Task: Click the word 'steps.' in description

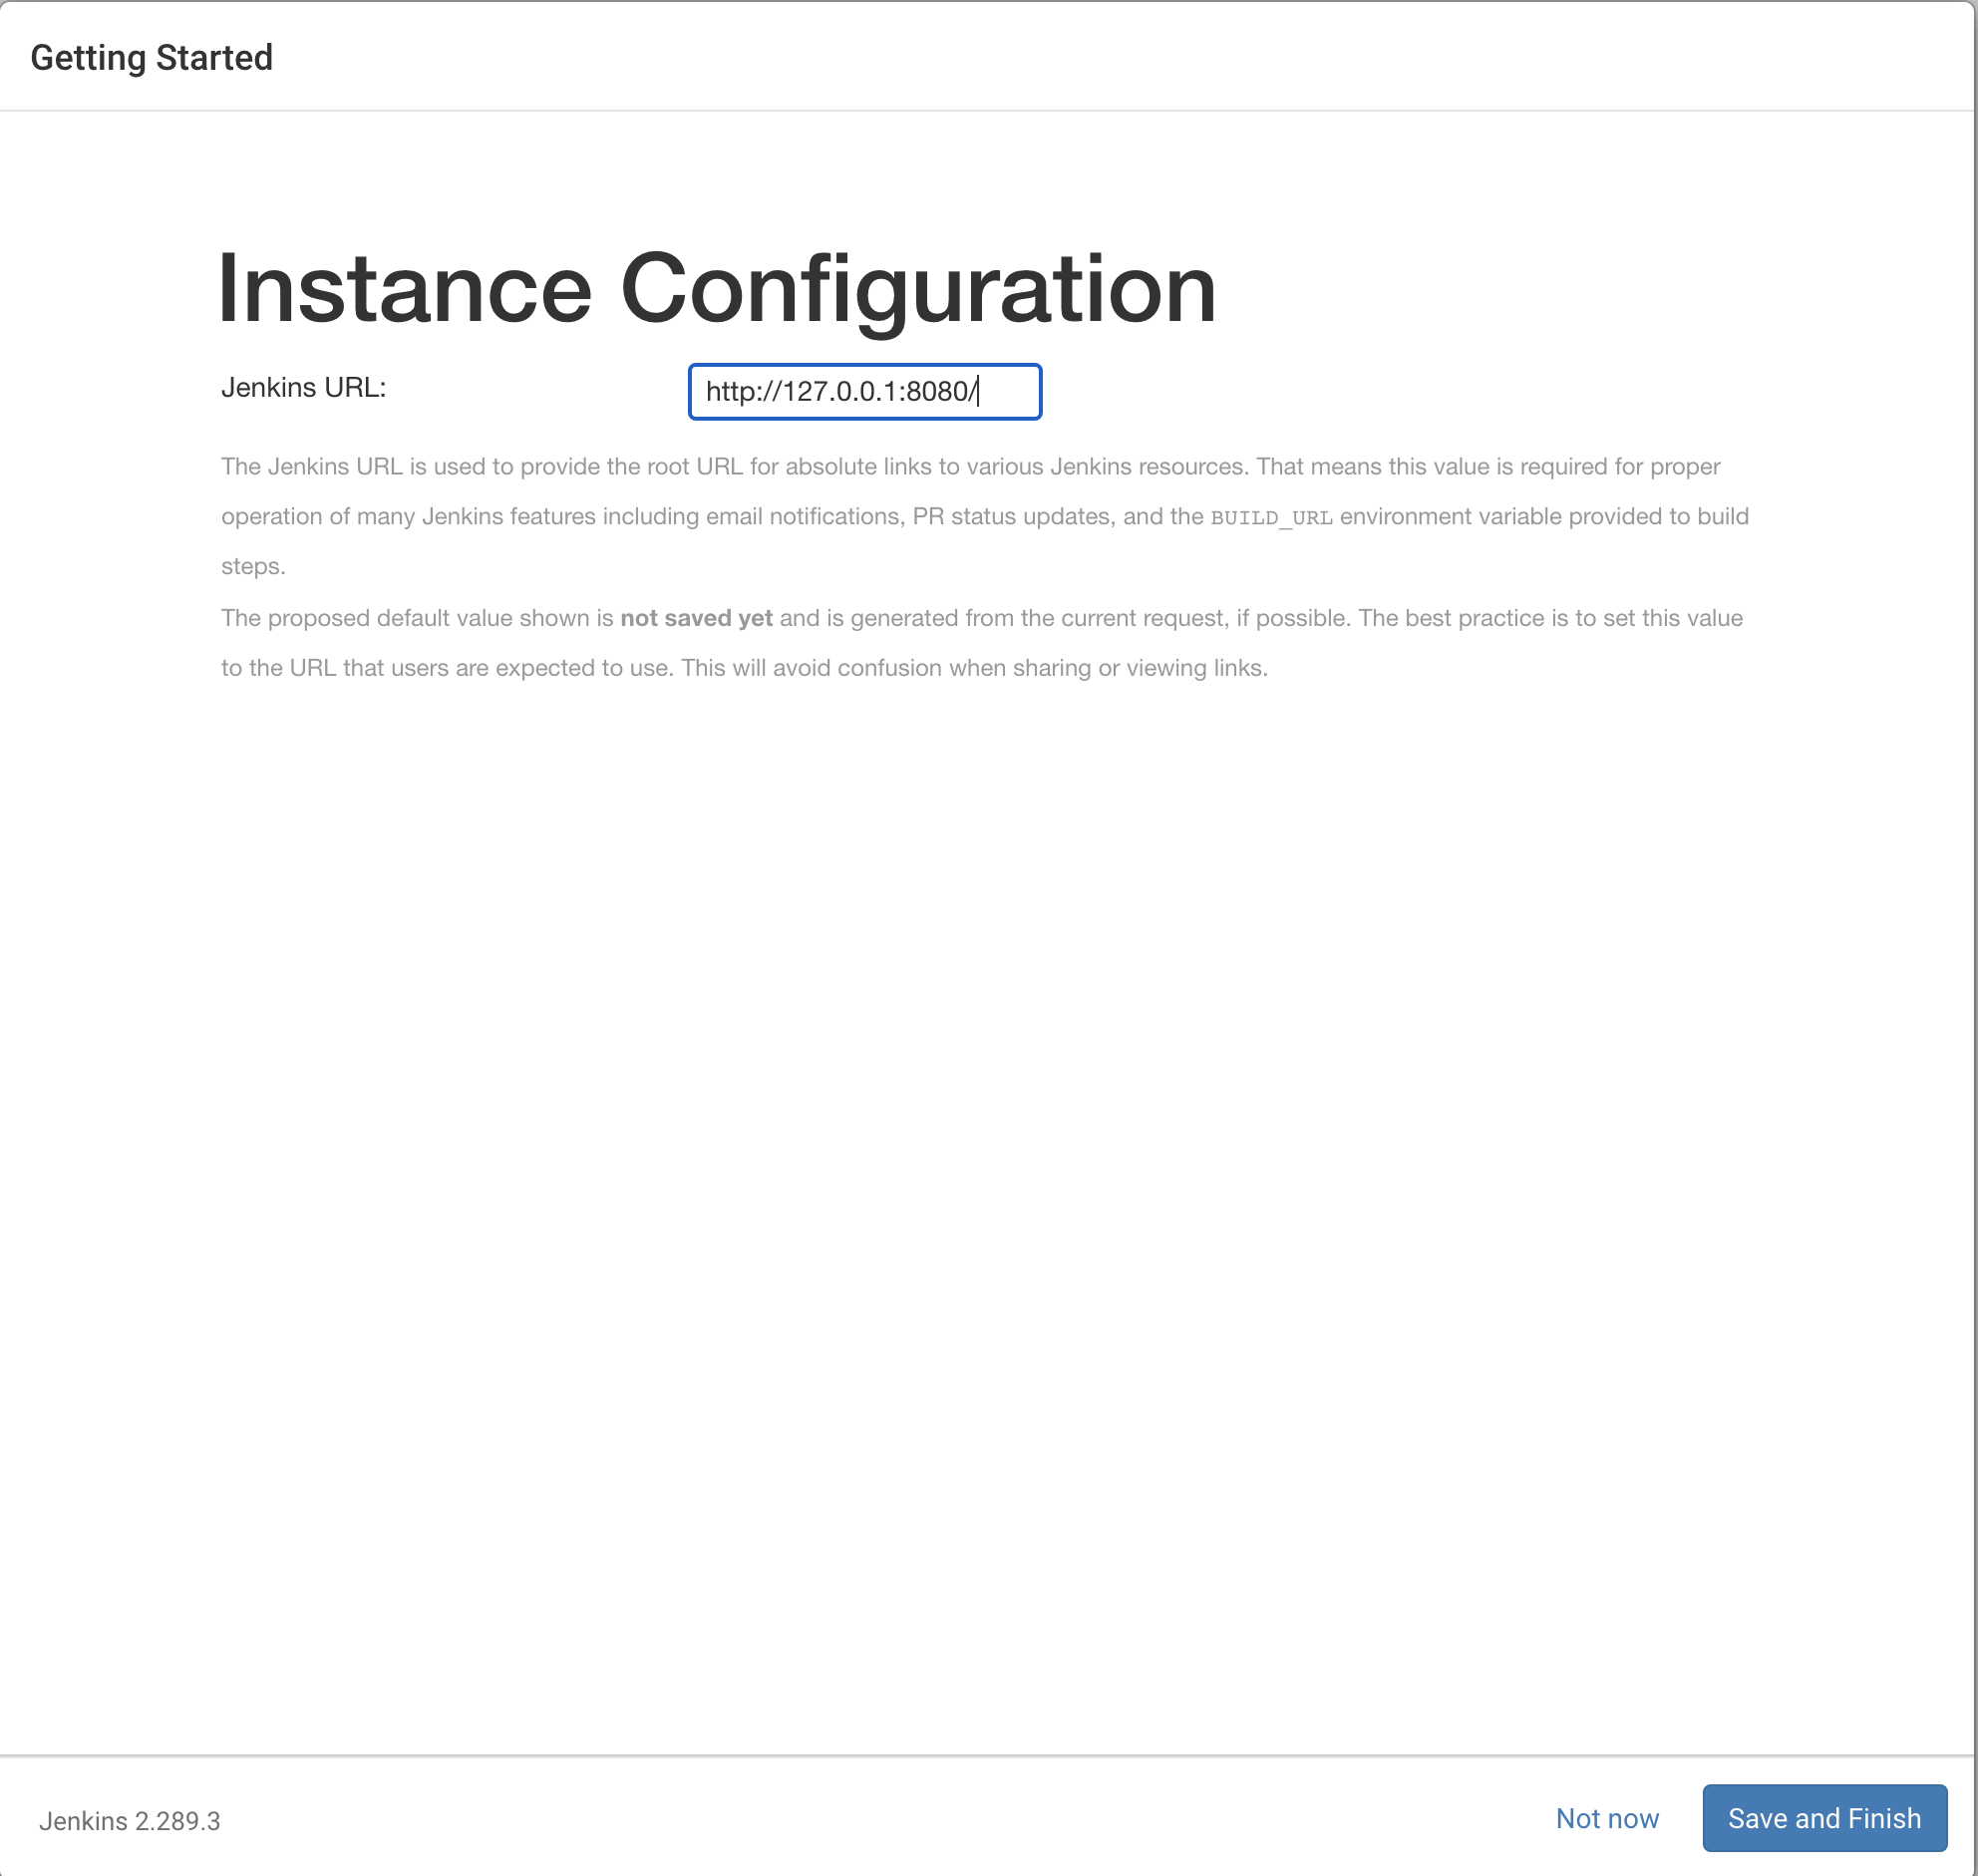Action: tap(253, 567)
